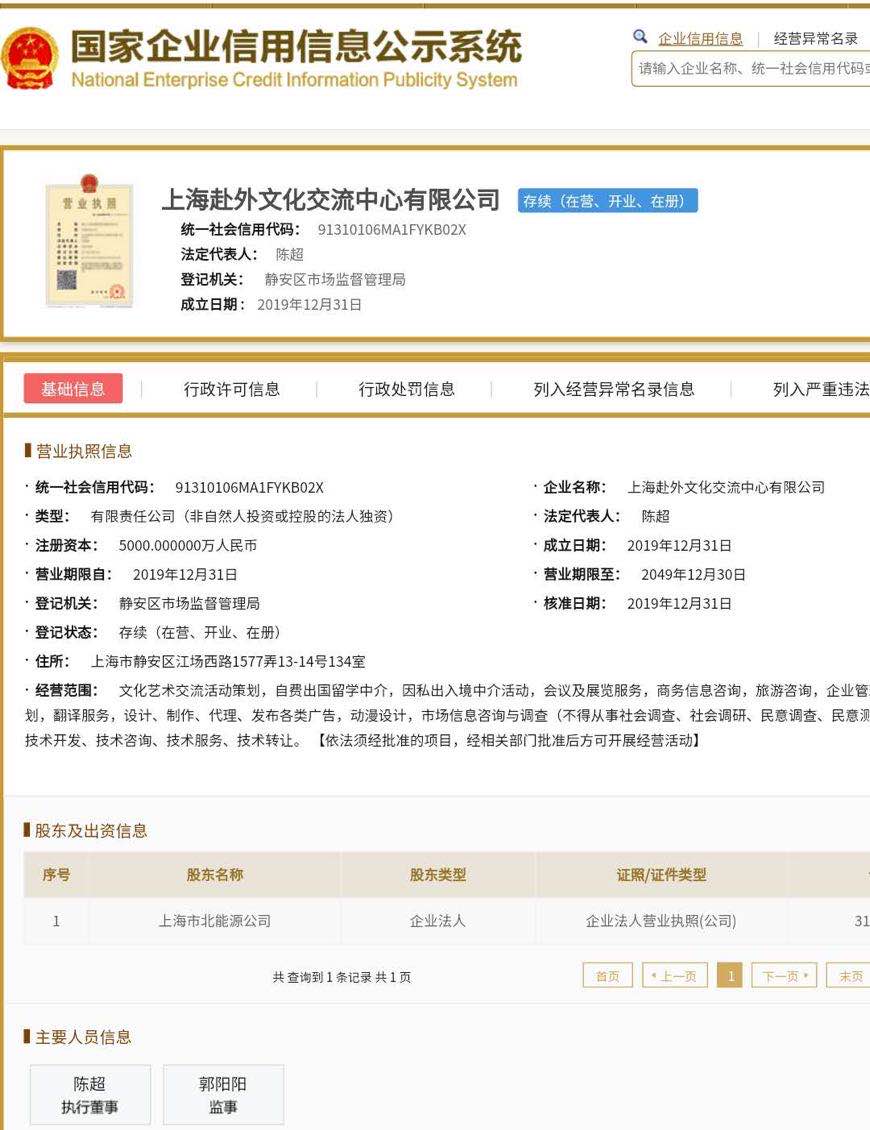The height and width of the screenshot is (1130, 870).
Task: Open the 列入经营异常名录信息 tab
Action: coord(614,389)
